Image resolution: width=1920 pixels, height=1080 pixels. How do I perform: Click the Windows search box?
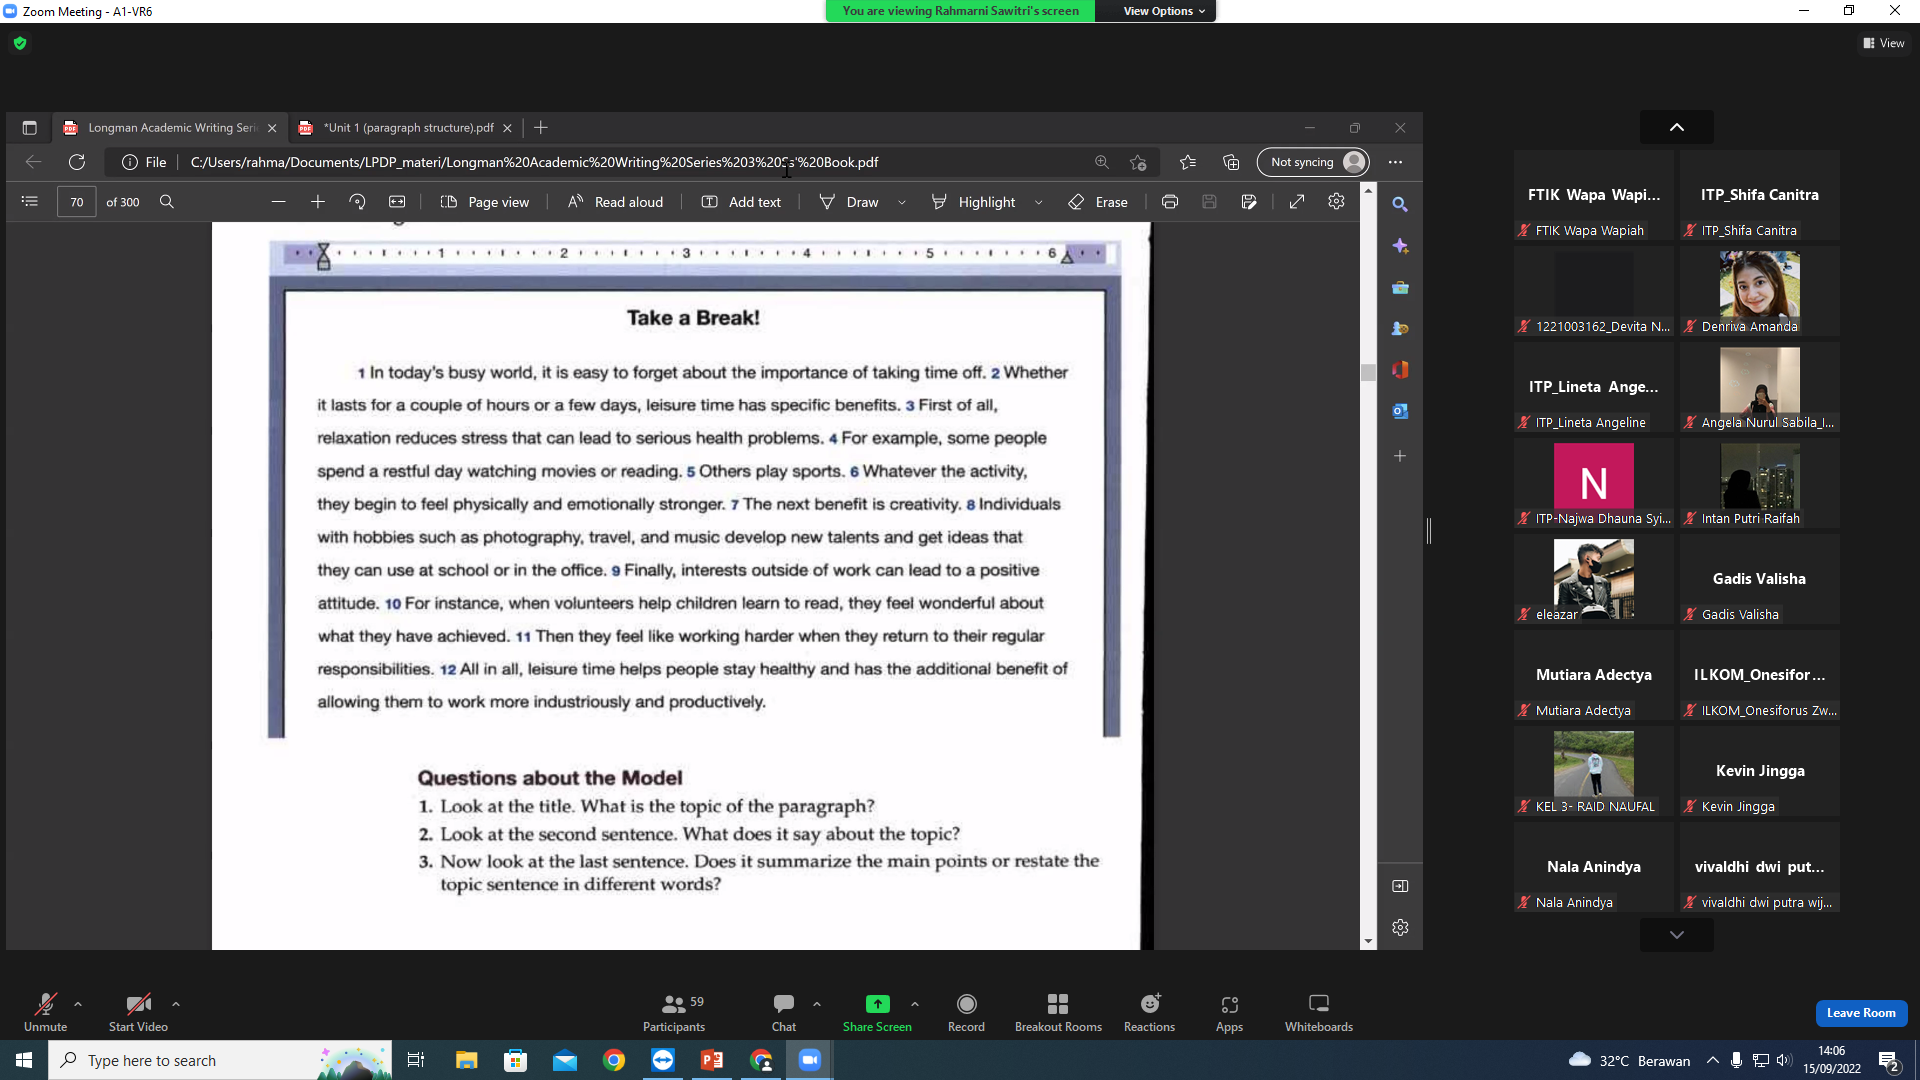click(x=220, y=1060)
